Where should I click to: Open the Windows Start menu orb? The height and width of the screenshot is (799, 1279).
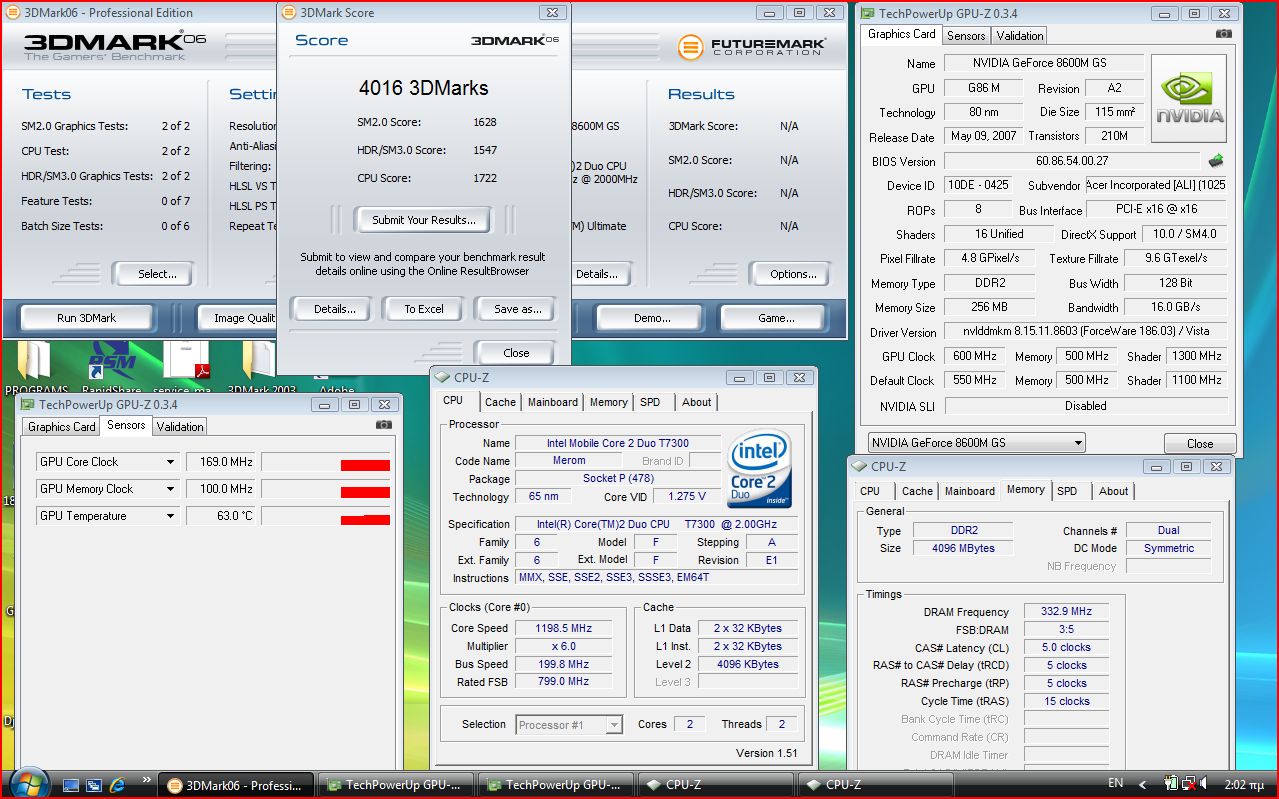27,783
